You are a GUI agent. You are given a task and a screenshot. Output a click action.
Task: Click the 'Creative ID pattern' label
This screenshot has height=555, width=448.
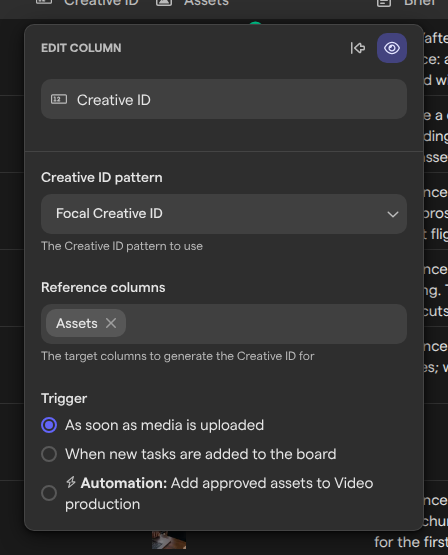(102, 177)
